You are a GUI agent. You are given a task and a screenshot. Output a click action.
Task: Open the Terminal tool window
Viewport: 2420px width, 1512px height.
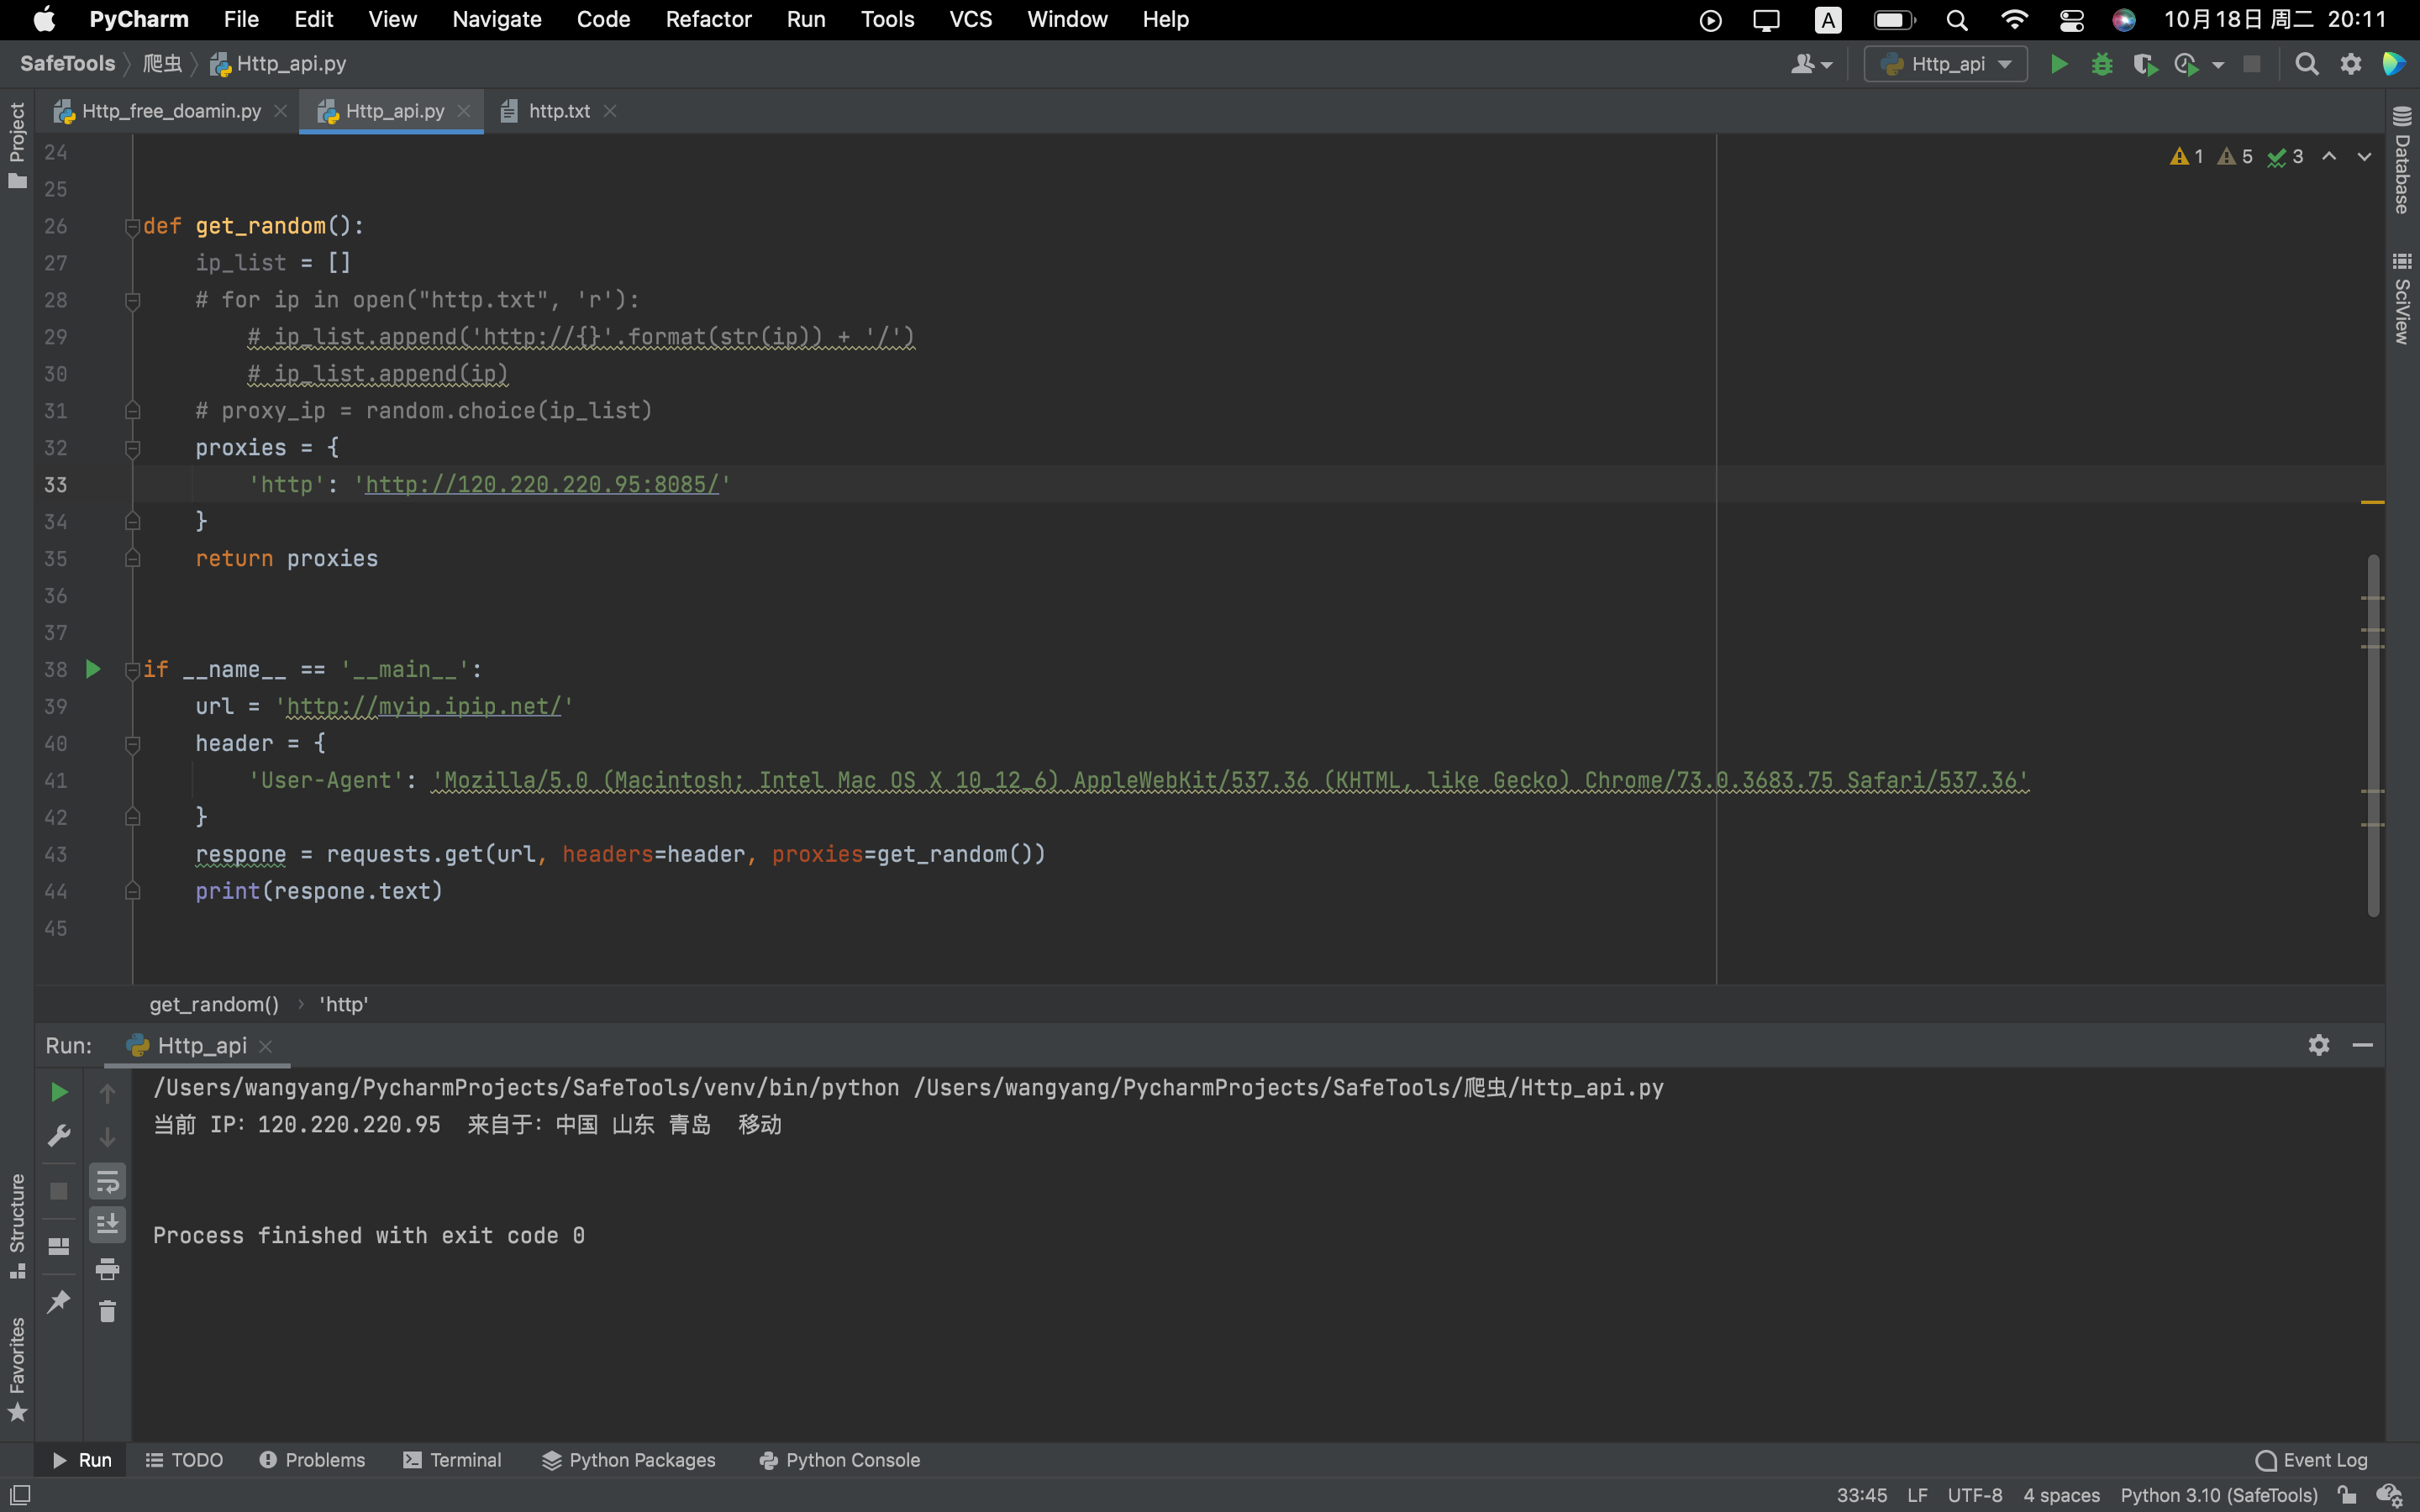coord(452,1460)
